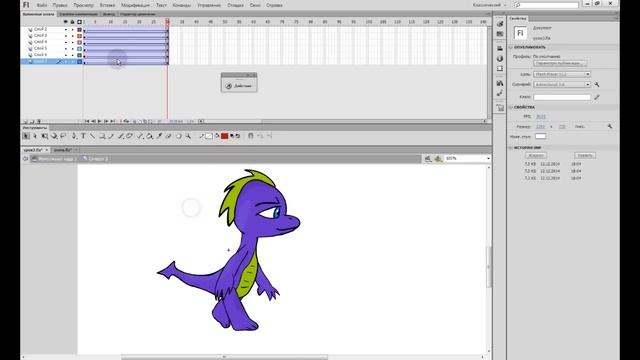
Task: Open the Классический workspace switcher
Action: (489, 5)
